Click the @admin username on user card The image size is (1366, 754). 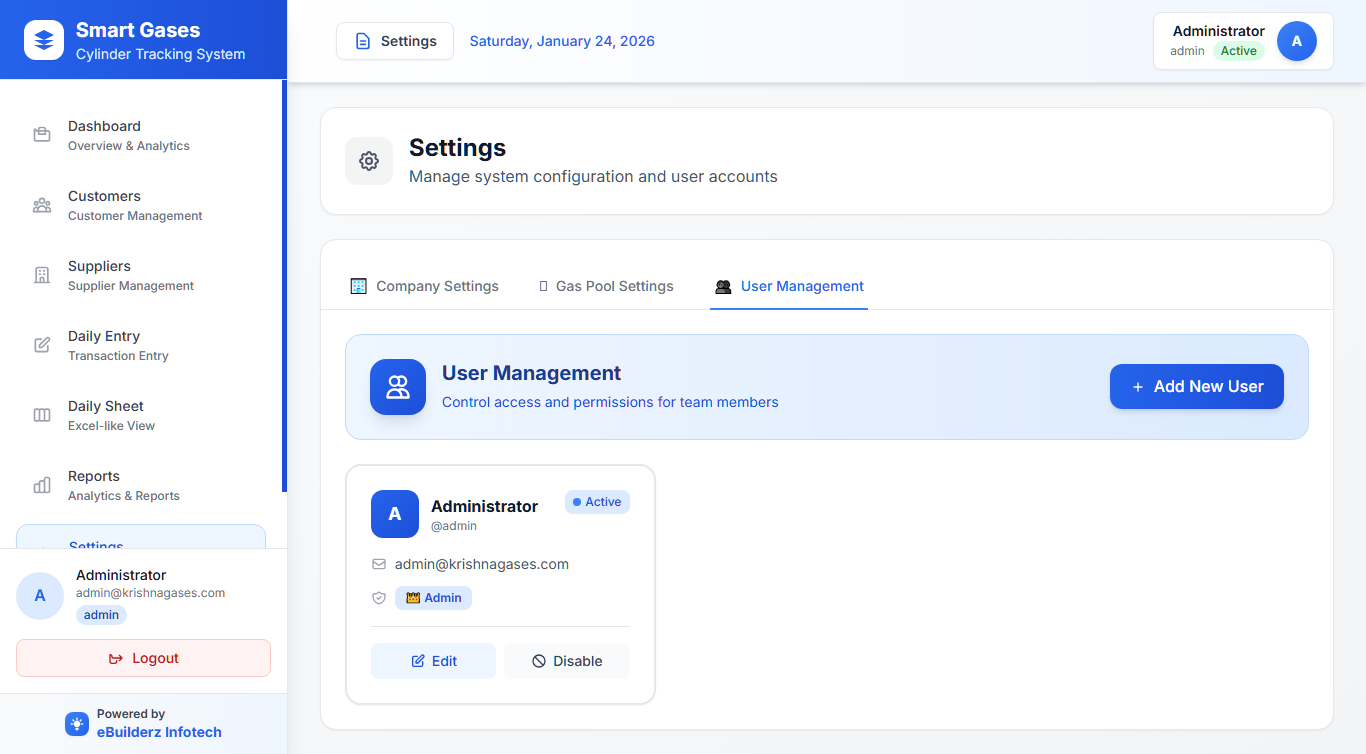tap(454, 526)
